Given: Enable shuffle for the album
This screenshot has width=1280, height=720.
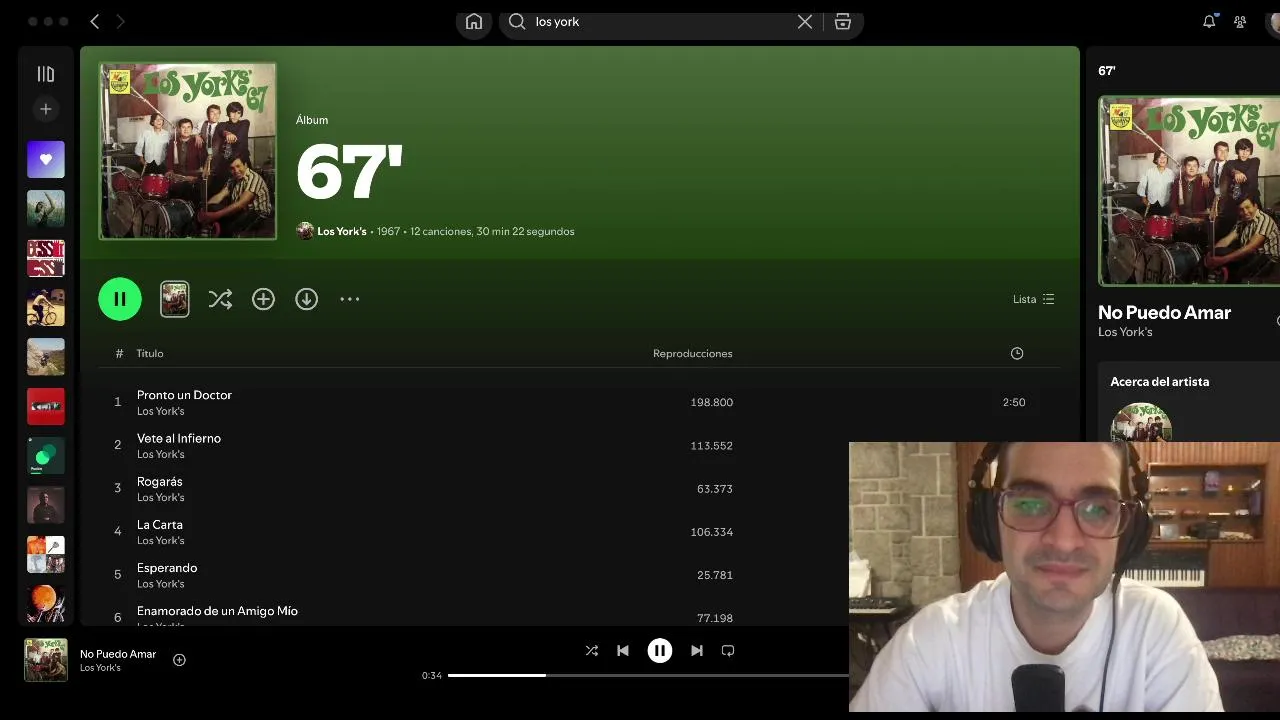Looking at the screenshot, I should point(220,299).
